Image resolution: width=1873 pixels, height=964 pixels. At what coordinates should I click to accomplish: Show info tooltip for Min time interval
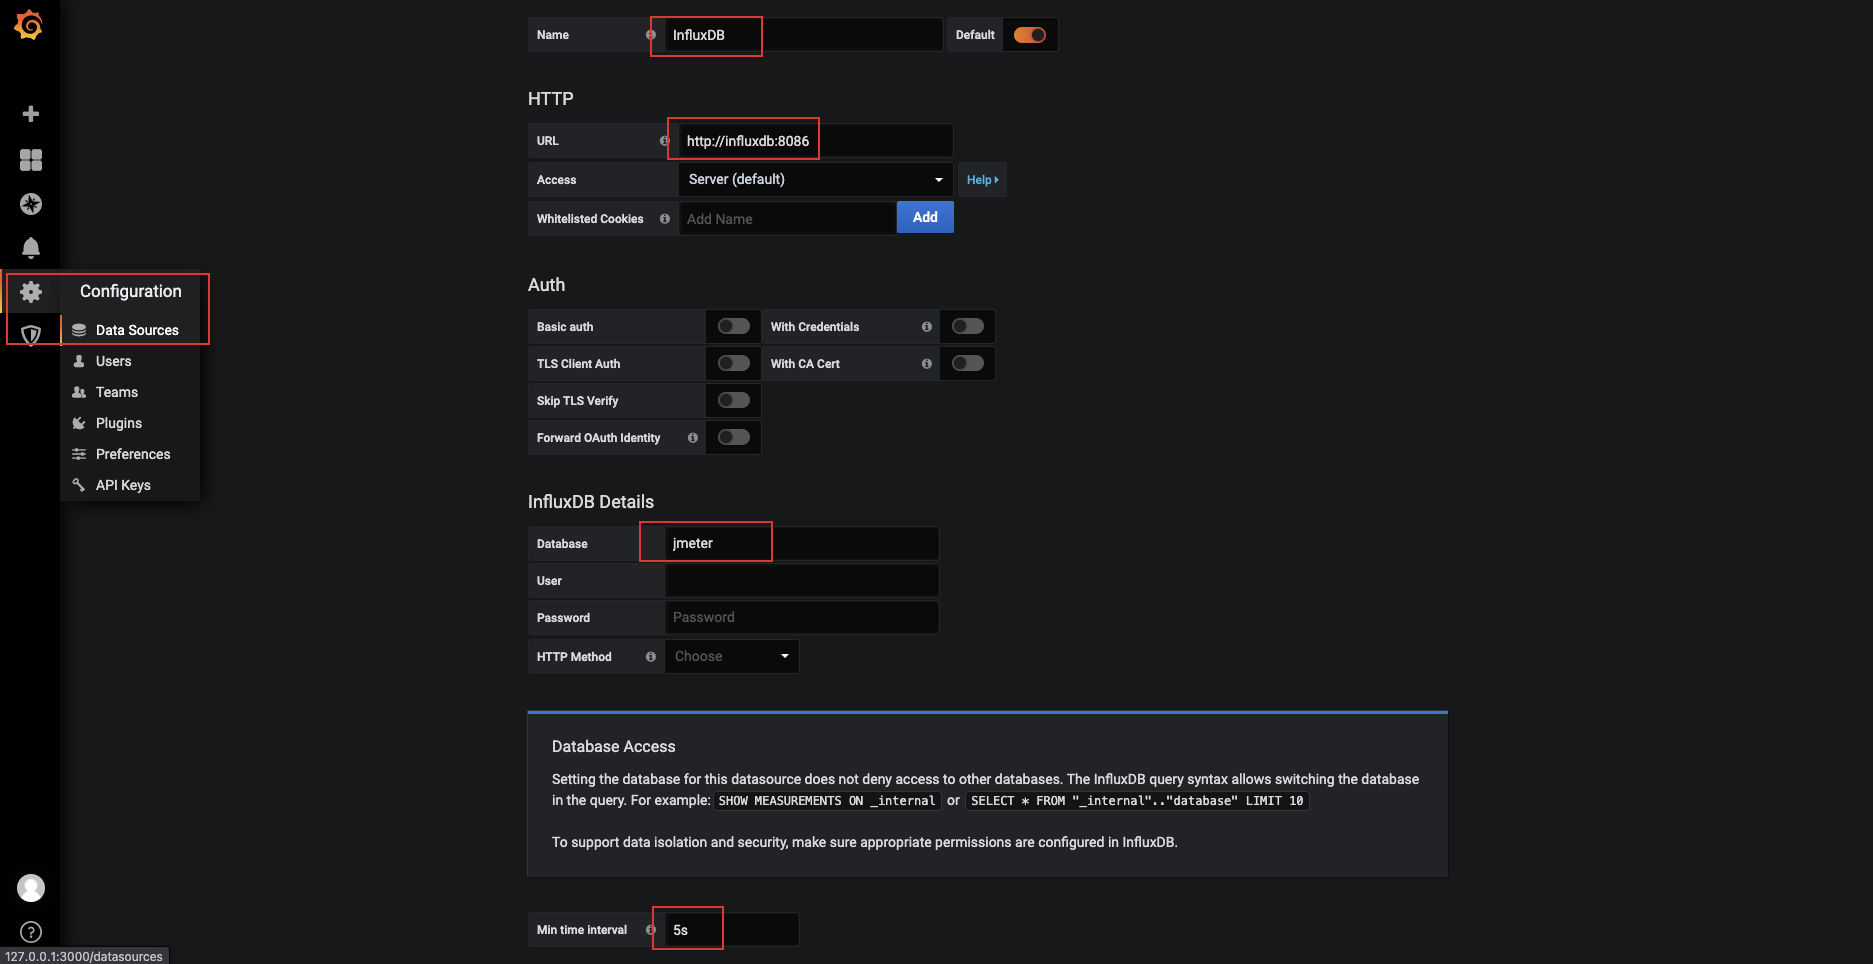coord(651,930)
